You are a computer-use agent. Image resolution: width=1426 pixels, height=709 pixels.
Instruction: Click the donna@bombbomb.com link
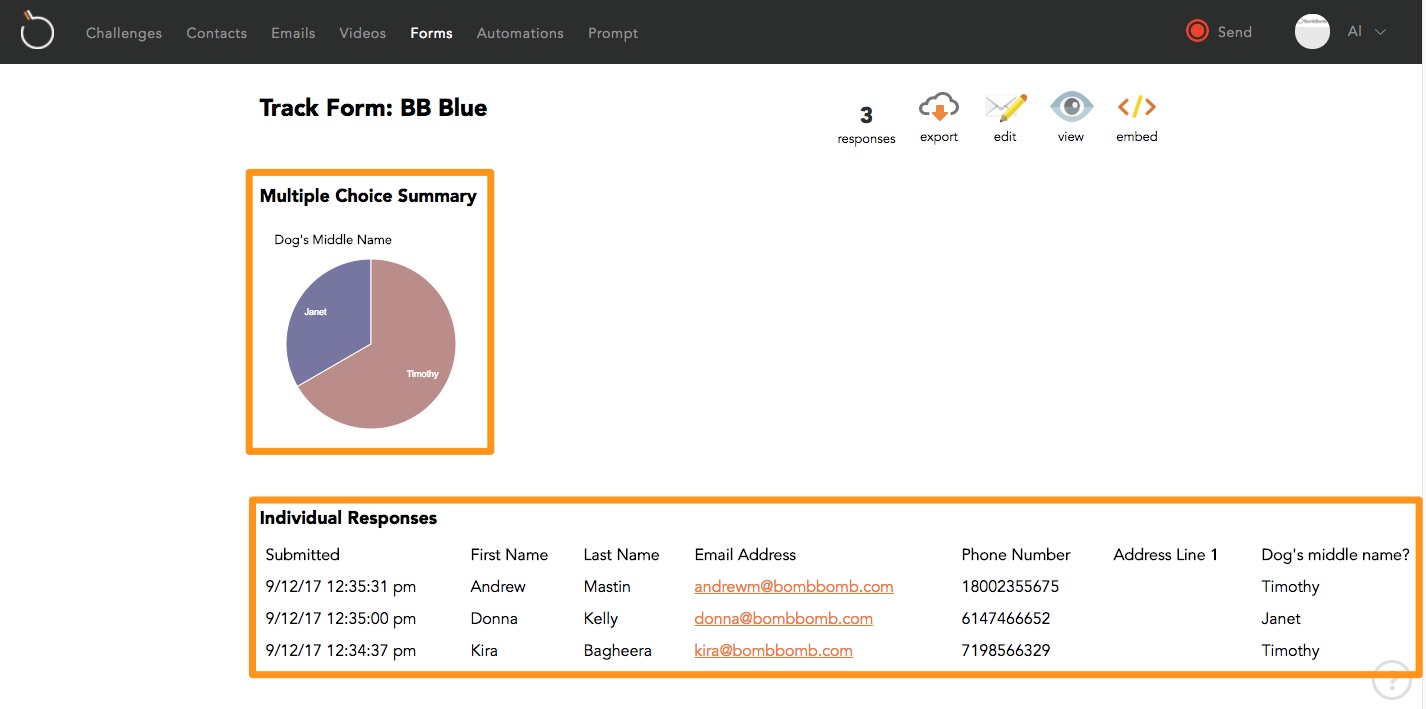[783, 619]
